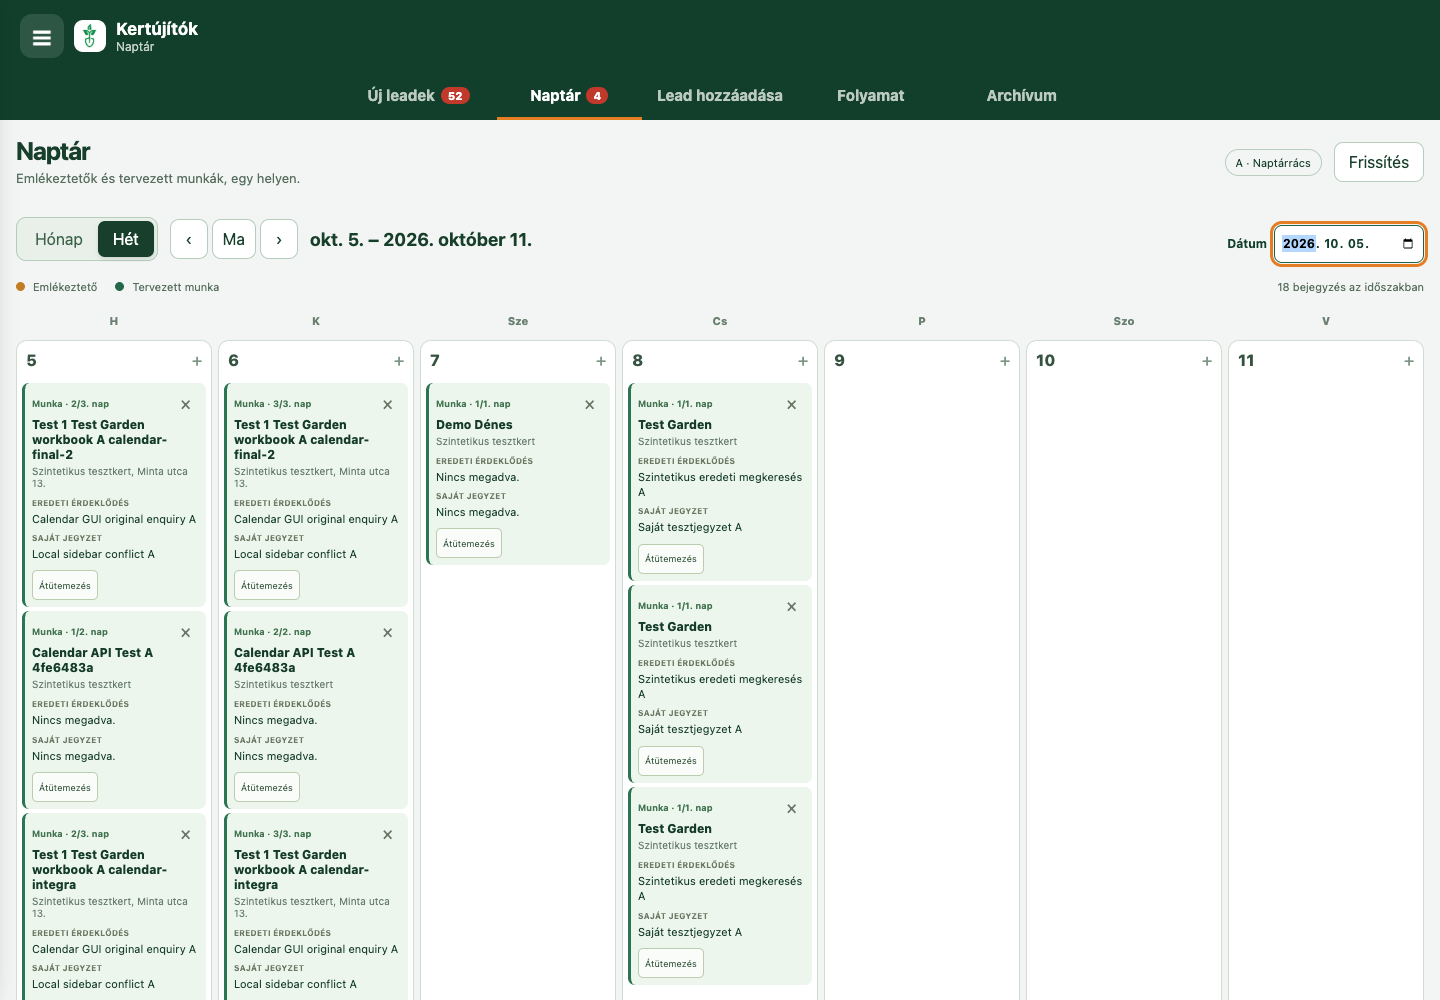Open the hamburger menu

[x=42, y=37]
